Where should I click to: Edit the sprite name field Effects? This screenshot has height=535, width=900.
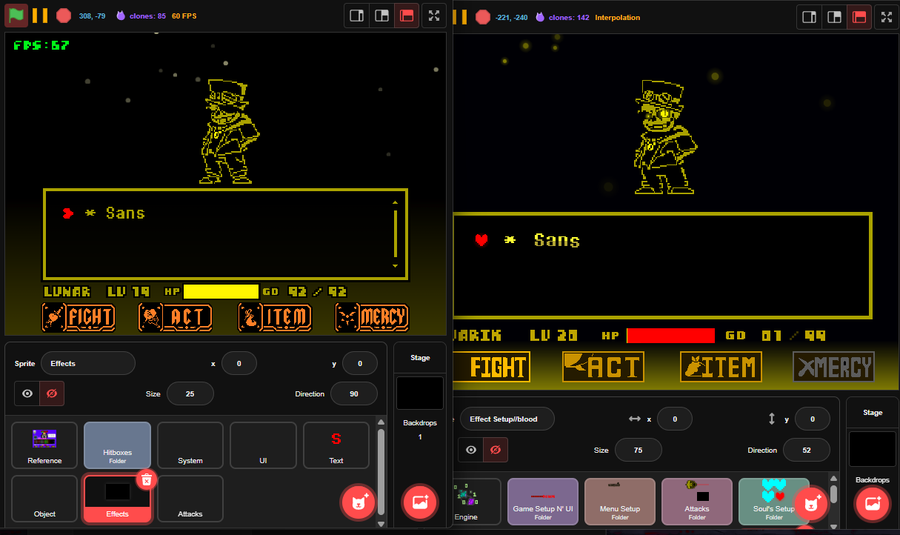[88, 363]
